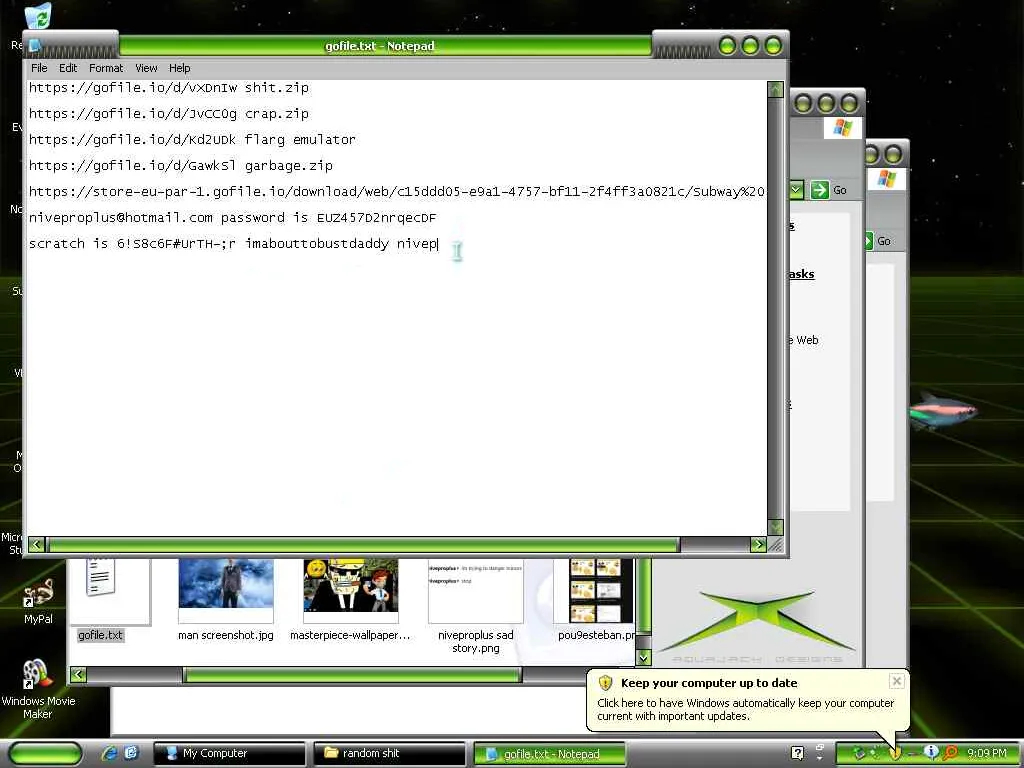Click the Quick Launch icon beside Internet Explorer
The width and height of the screenshot is (1024, 768).
coord(131,753)
